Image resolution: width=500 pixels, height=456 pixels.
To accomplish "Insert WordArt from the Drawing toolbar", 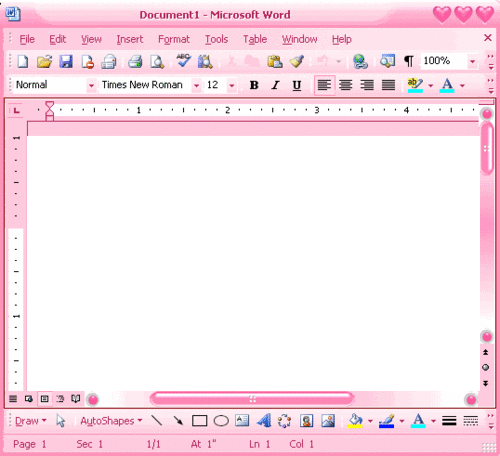I will pyautogui.click(x=264, y=421).
